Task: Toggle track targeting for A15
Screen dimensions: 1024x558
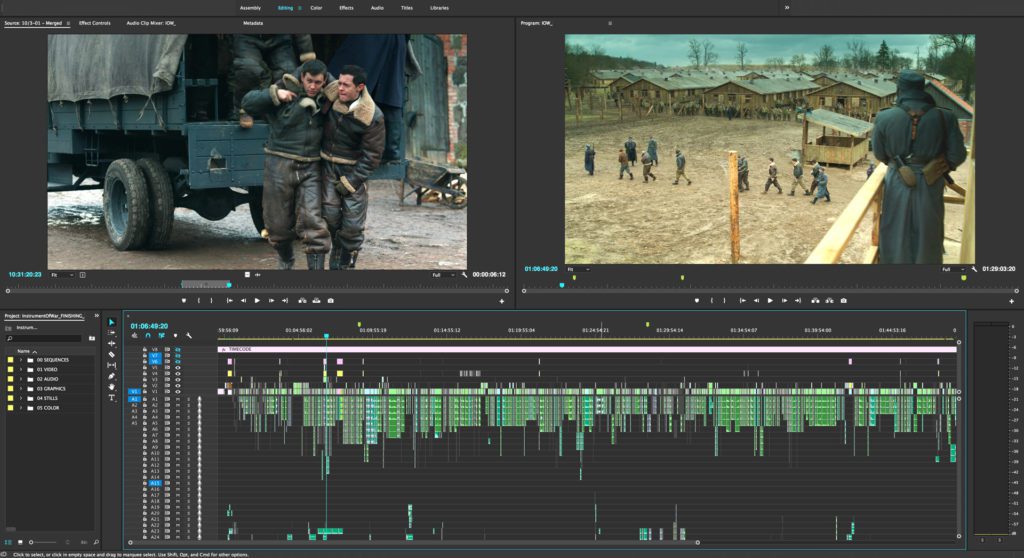Action: pyautogui.click(x=155, y=483)
